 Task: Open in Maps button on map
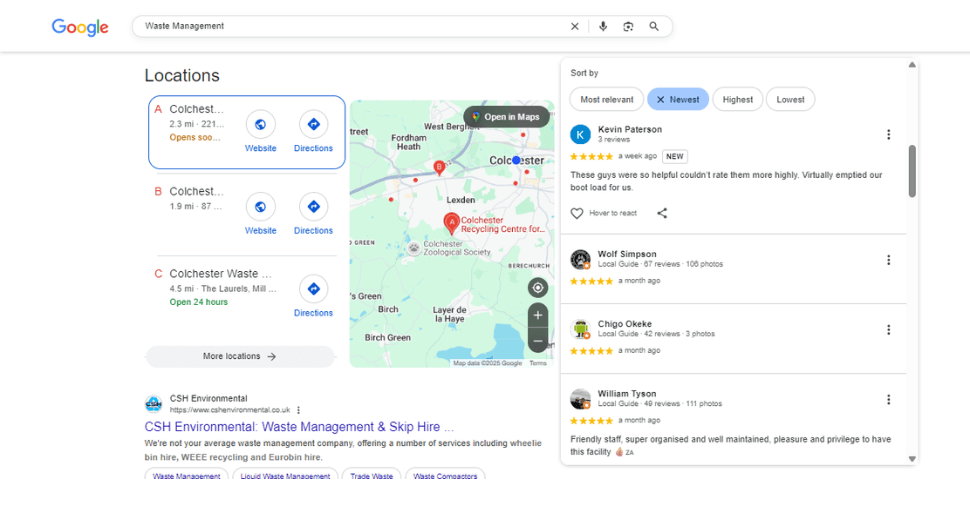click(x=506, y=117)
